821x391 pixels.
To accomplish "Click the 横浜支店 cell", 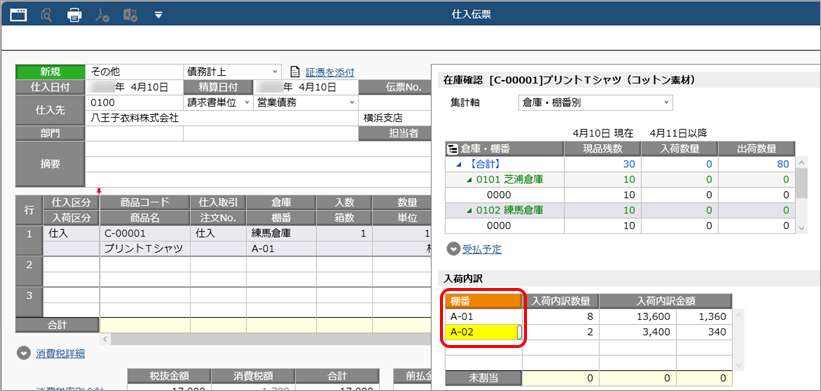I will coord(395,118).
